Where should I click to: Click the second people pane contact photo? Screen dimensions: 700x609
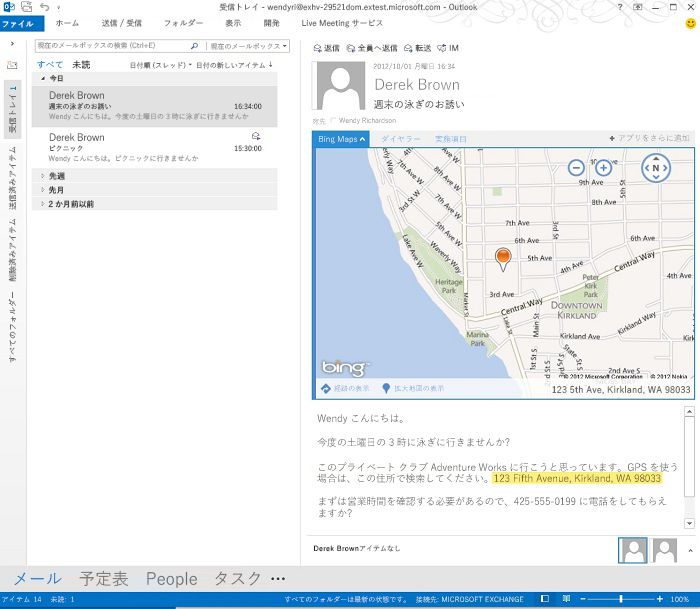point(665,550)
